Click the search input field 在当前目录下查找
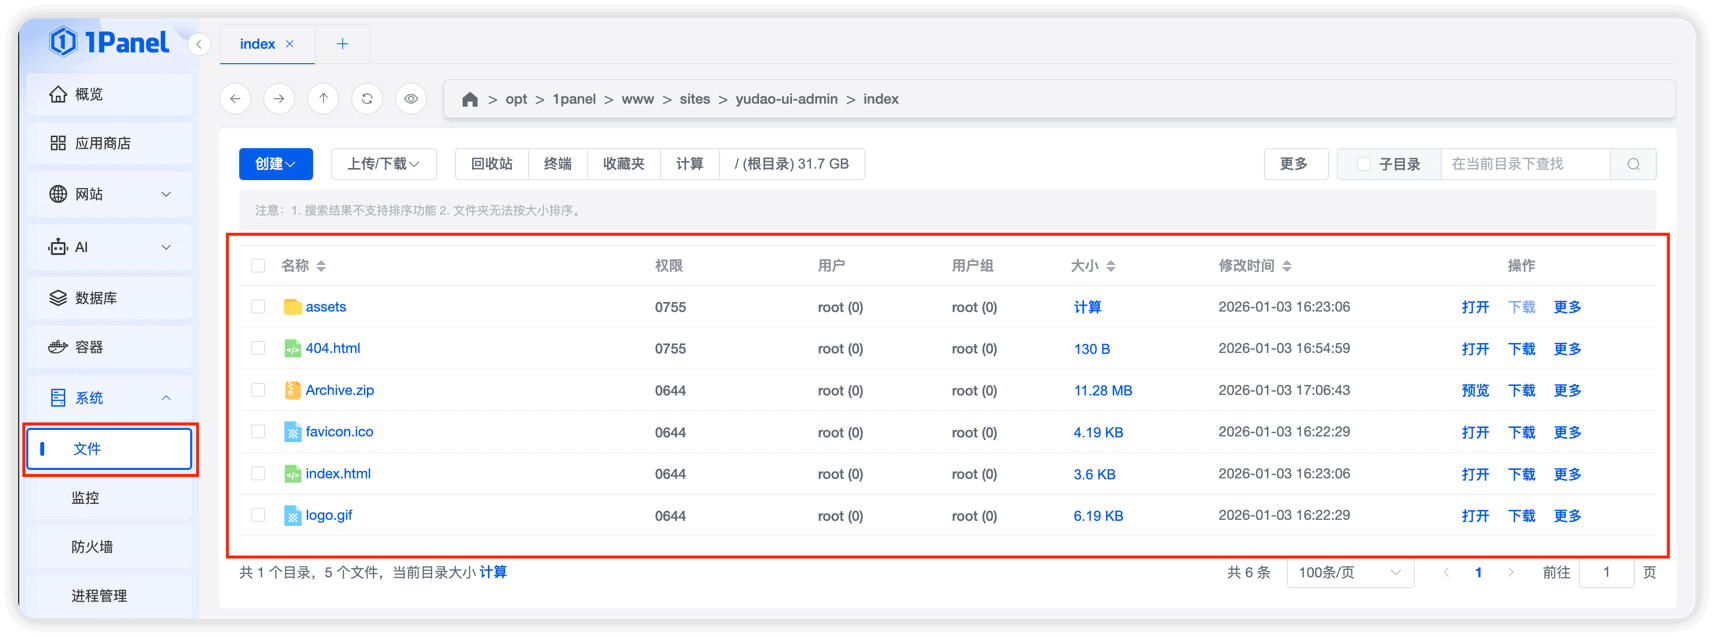The width and height of the screenshot is (1714, 637). point(1524,164)
